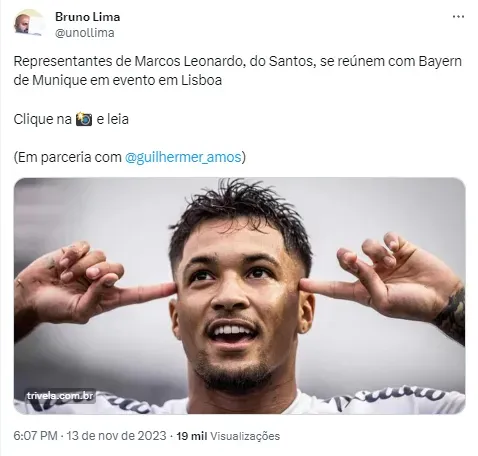Click the camera emoji in the tweet

[84, 119]
